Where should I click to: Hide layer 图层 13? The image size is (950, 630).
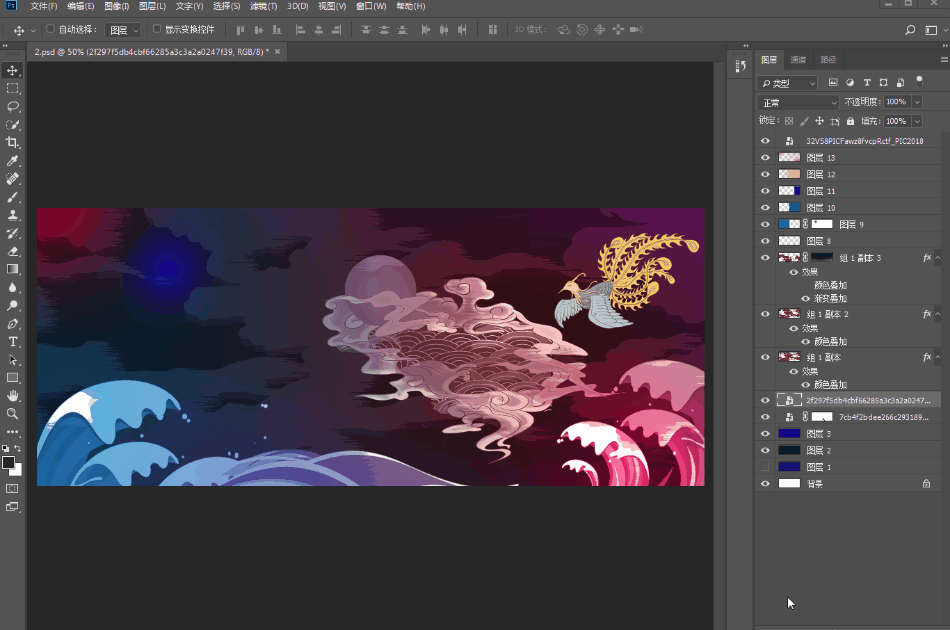point(765,158)
